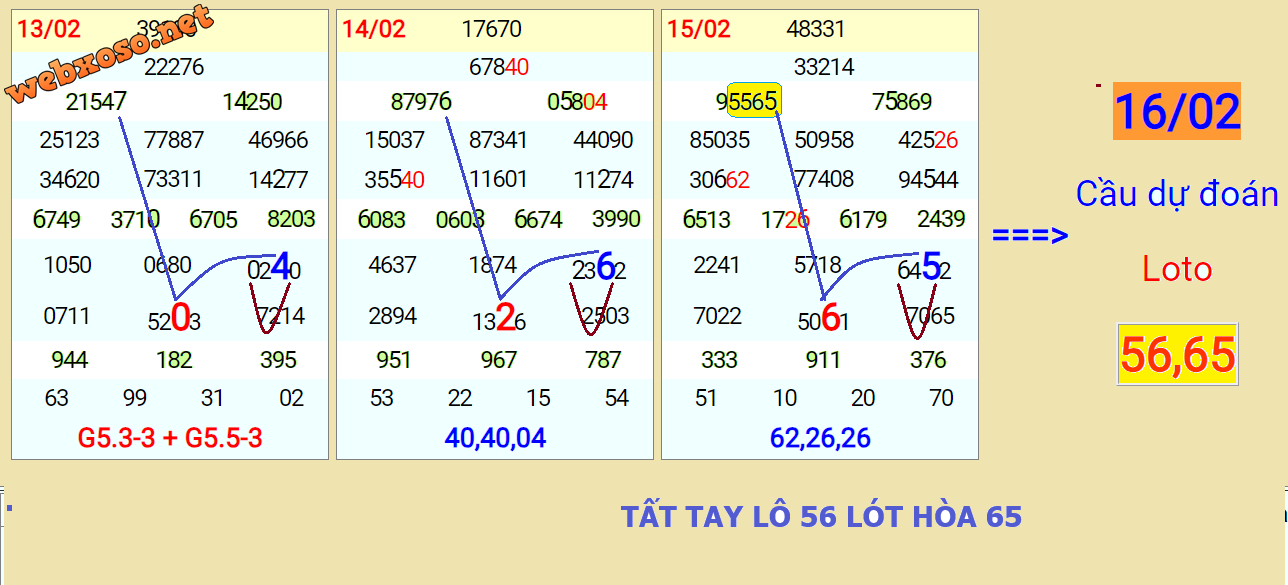Click the 14/02 date header
The image size is (1288, 585).
tap(374, 29)
